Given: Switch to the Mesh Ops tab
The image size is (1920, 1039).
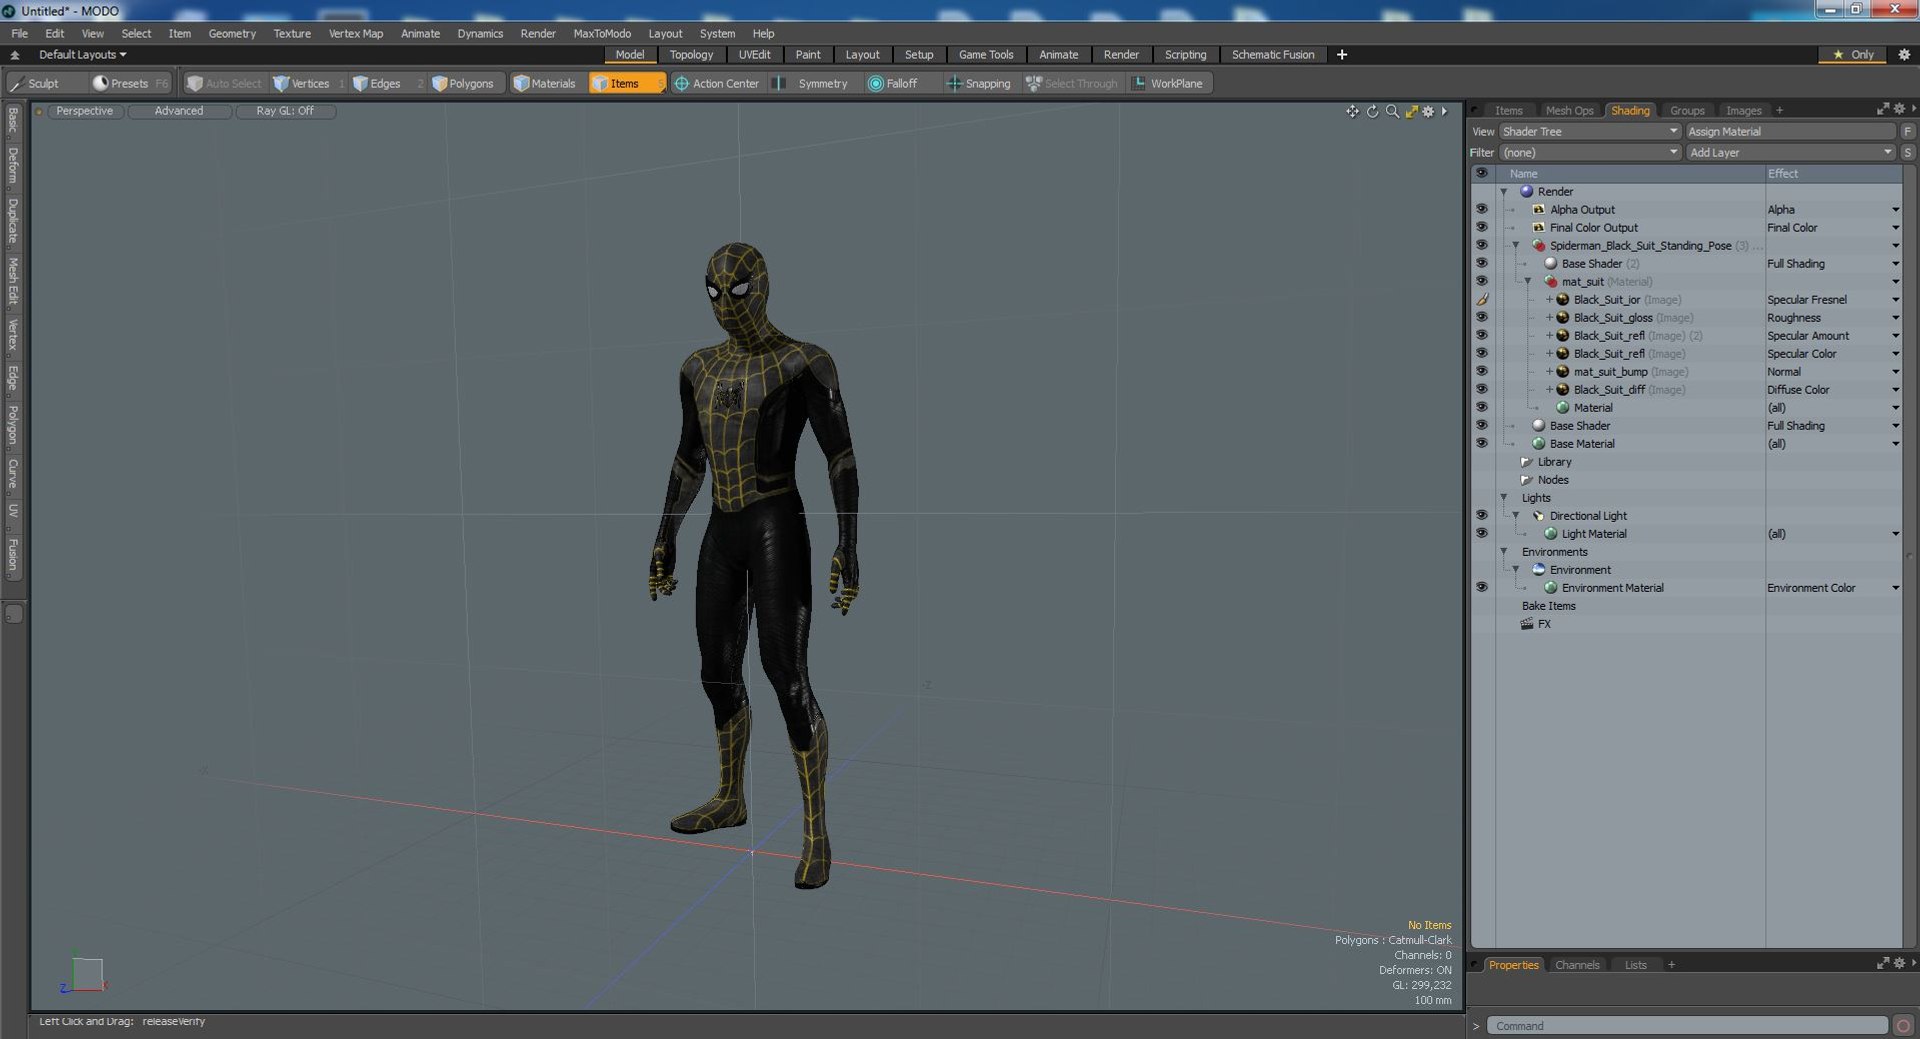Looking at the screenshot, I should tap(1569, 111).
